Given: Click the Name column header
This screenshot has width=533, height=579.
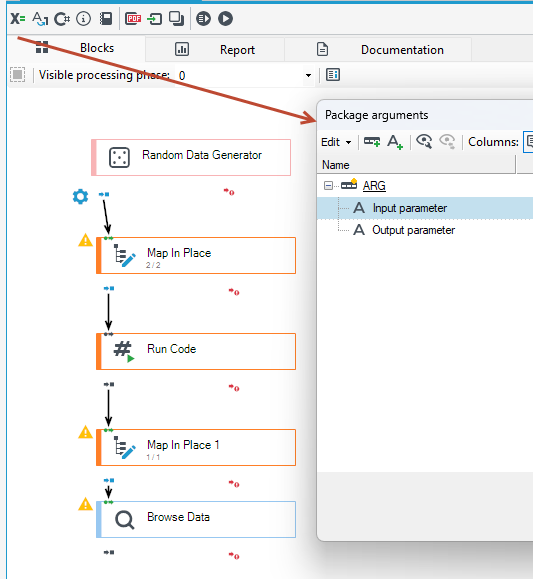Looking at the screenshot, I should (x=416, y=165).
